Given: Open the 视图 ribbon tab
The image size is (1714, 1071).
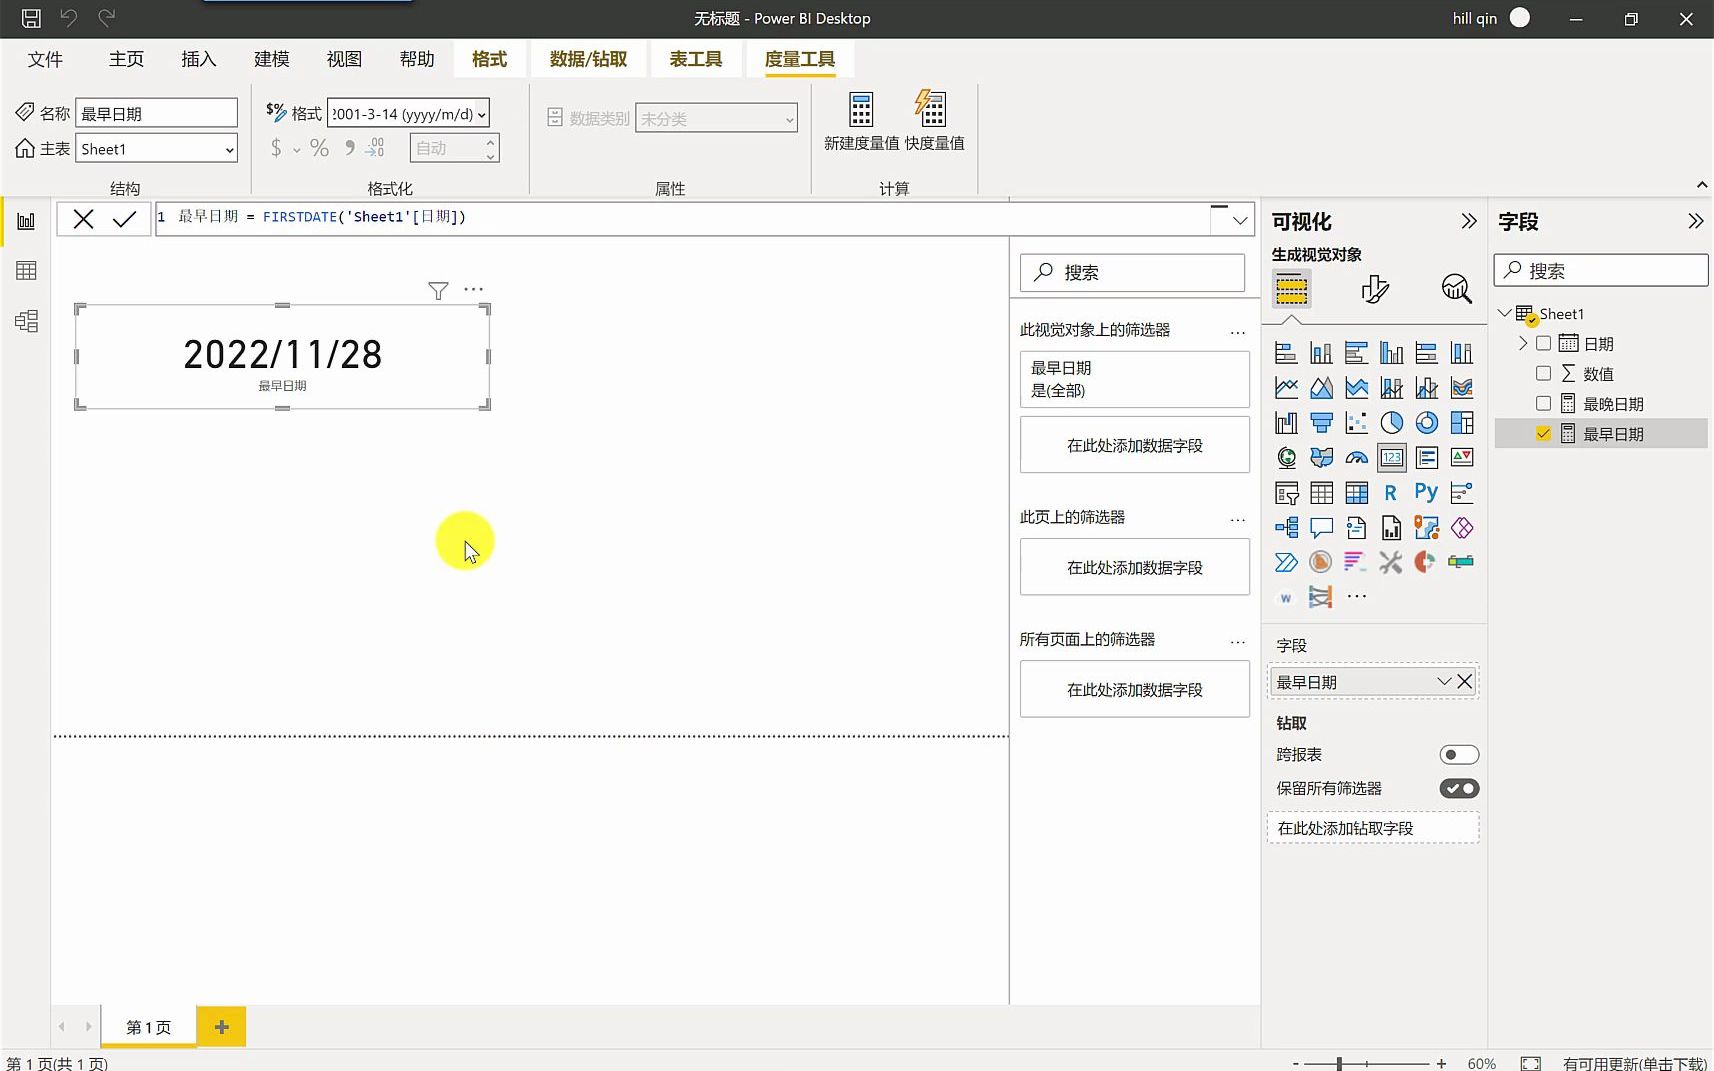Looking at the screenshot, I should [x=344, y=59].
